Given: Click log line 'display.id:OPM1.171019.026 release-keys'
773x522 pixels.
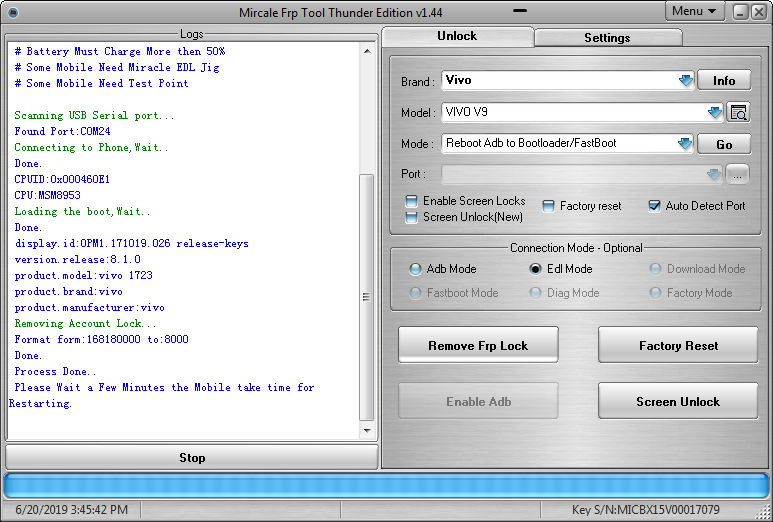Looking at the screenshot, I should (x=132, y=244).
